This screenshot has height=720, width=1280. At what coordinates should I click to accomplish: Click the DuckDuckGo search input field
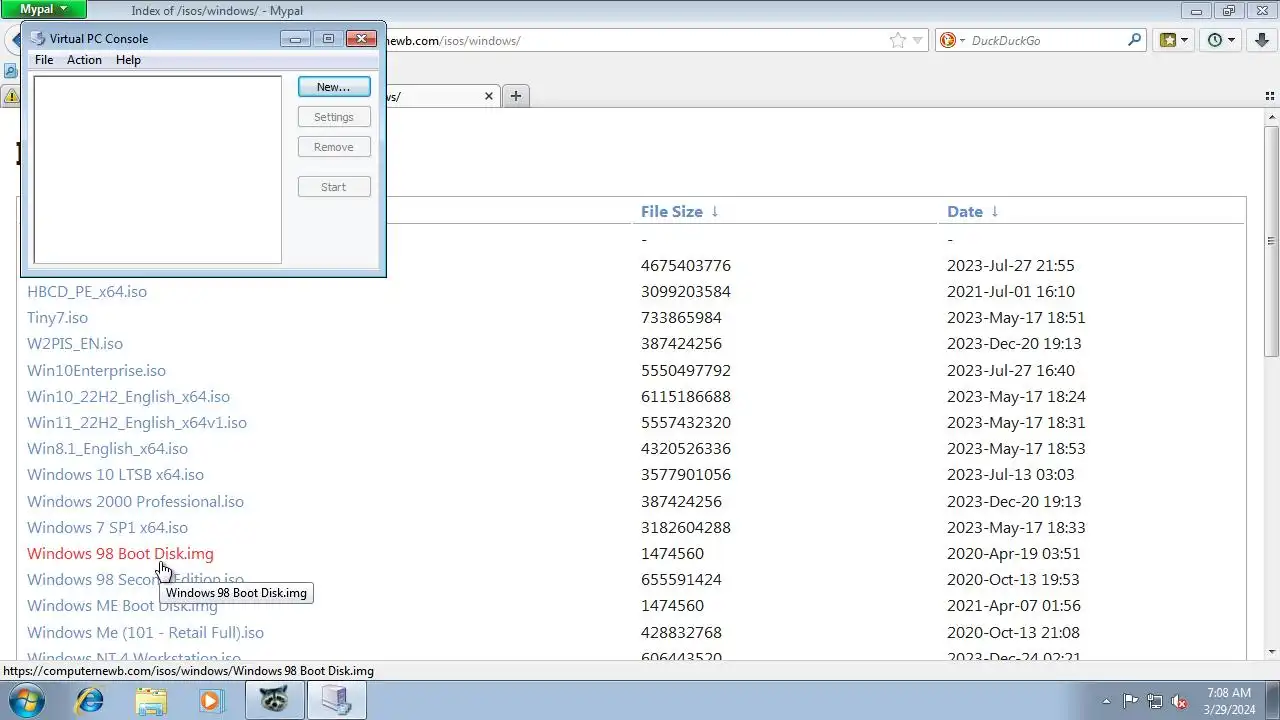(x=1045, y=41)
